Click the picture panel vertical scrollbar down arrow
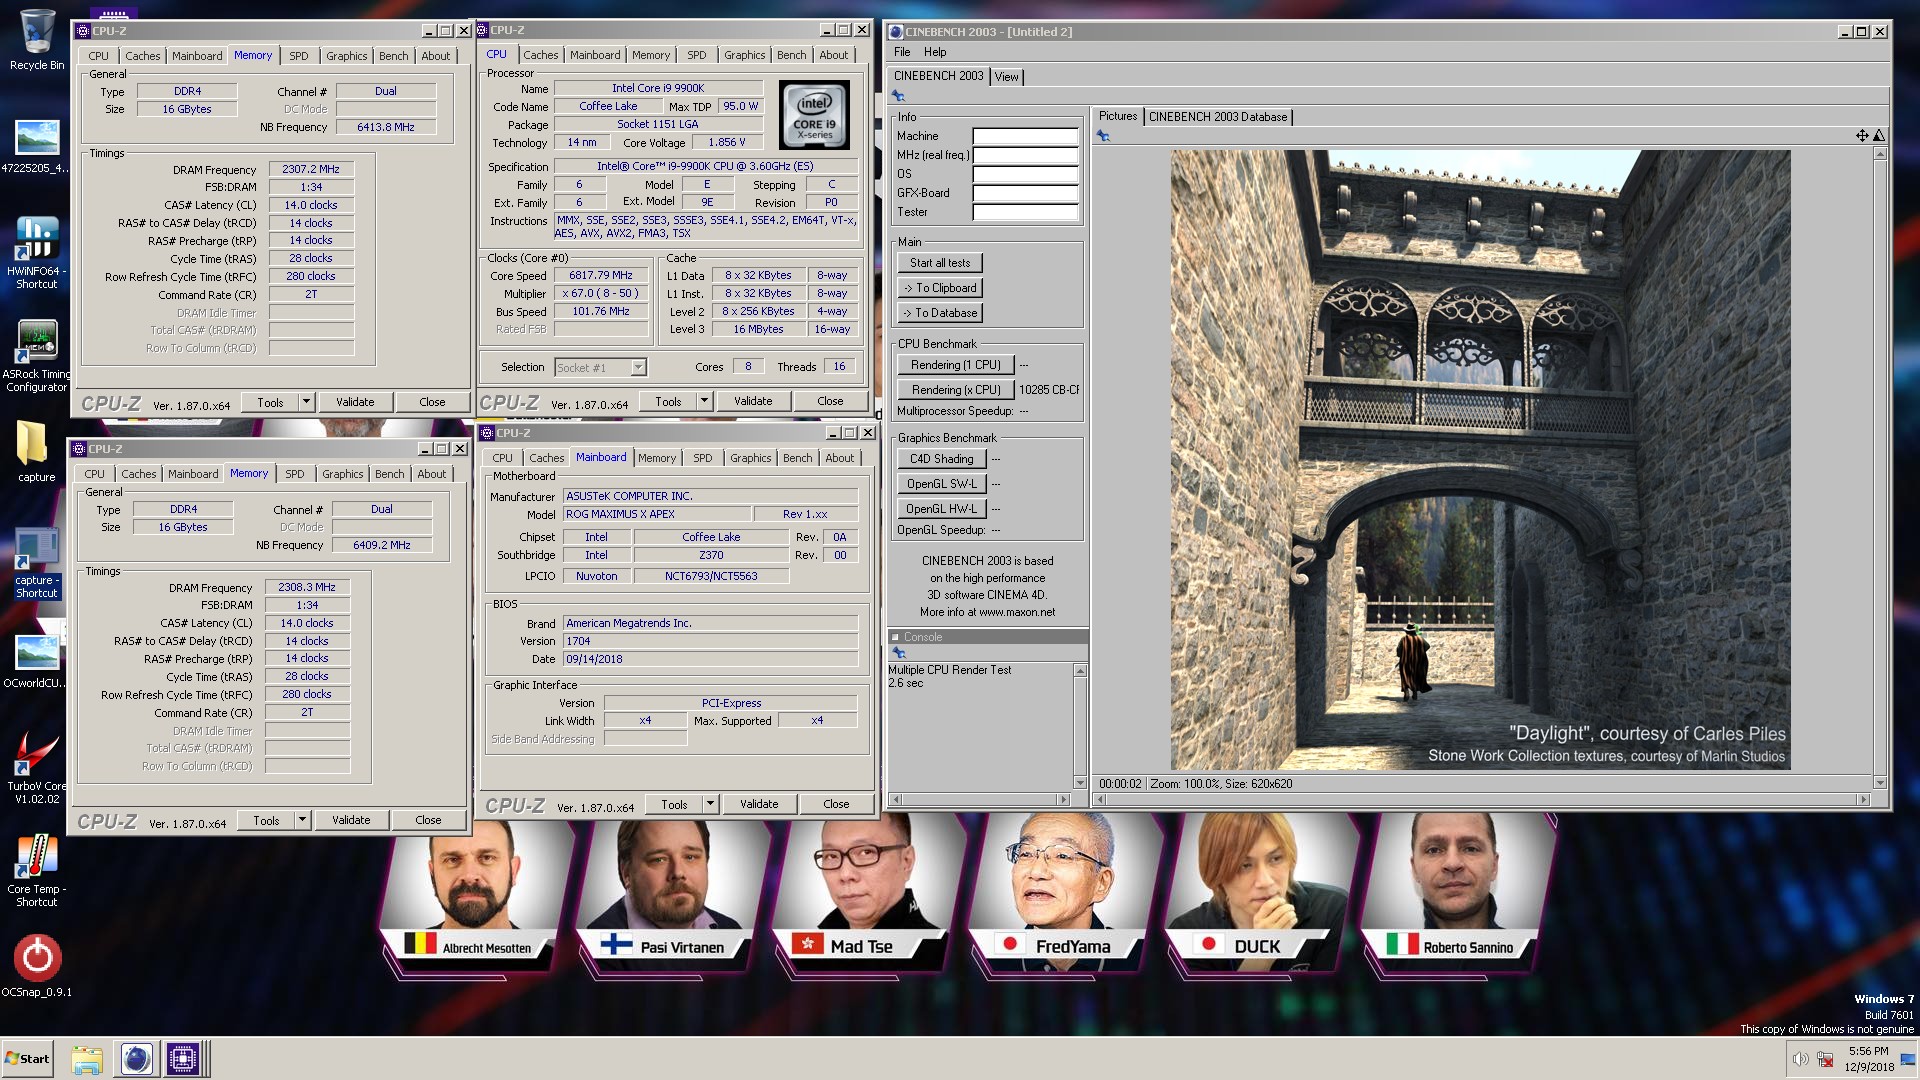Viewport: 1920px width, 1080px height. (x=1880, y=783)
